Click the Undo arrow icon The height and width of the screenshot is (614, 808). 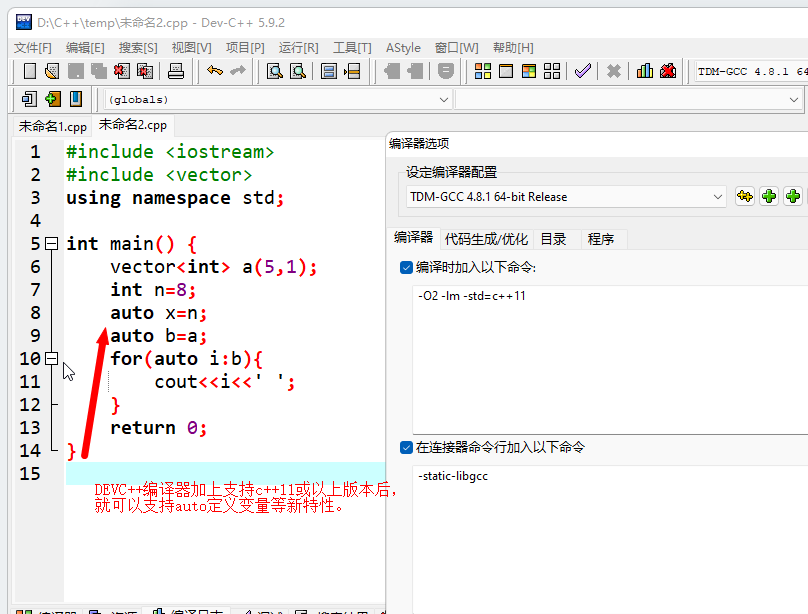coord(215,71)
